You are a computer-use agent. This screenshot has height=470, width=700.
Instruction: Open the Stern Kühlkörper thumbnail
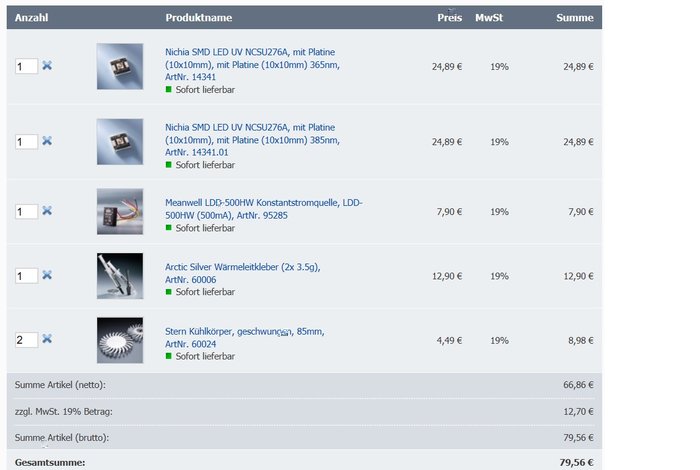point(120,339)
